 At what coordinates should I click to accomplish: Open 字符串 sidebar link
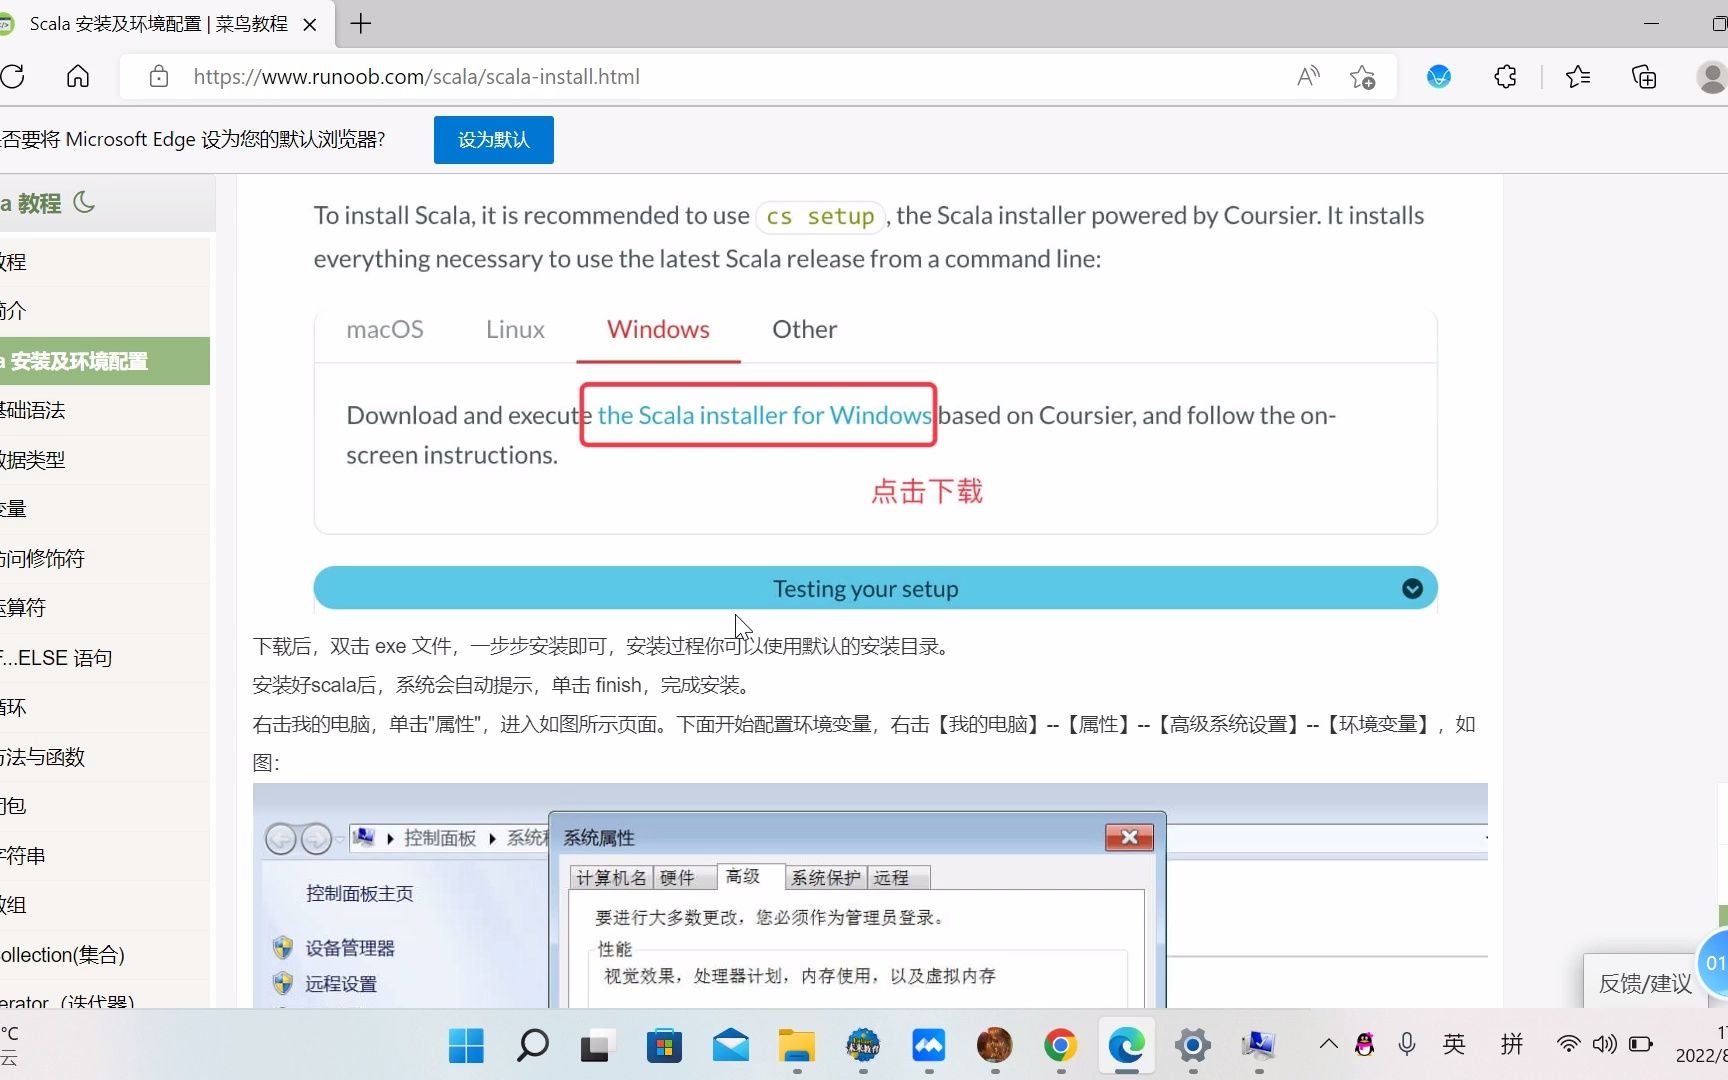point(105,856)
